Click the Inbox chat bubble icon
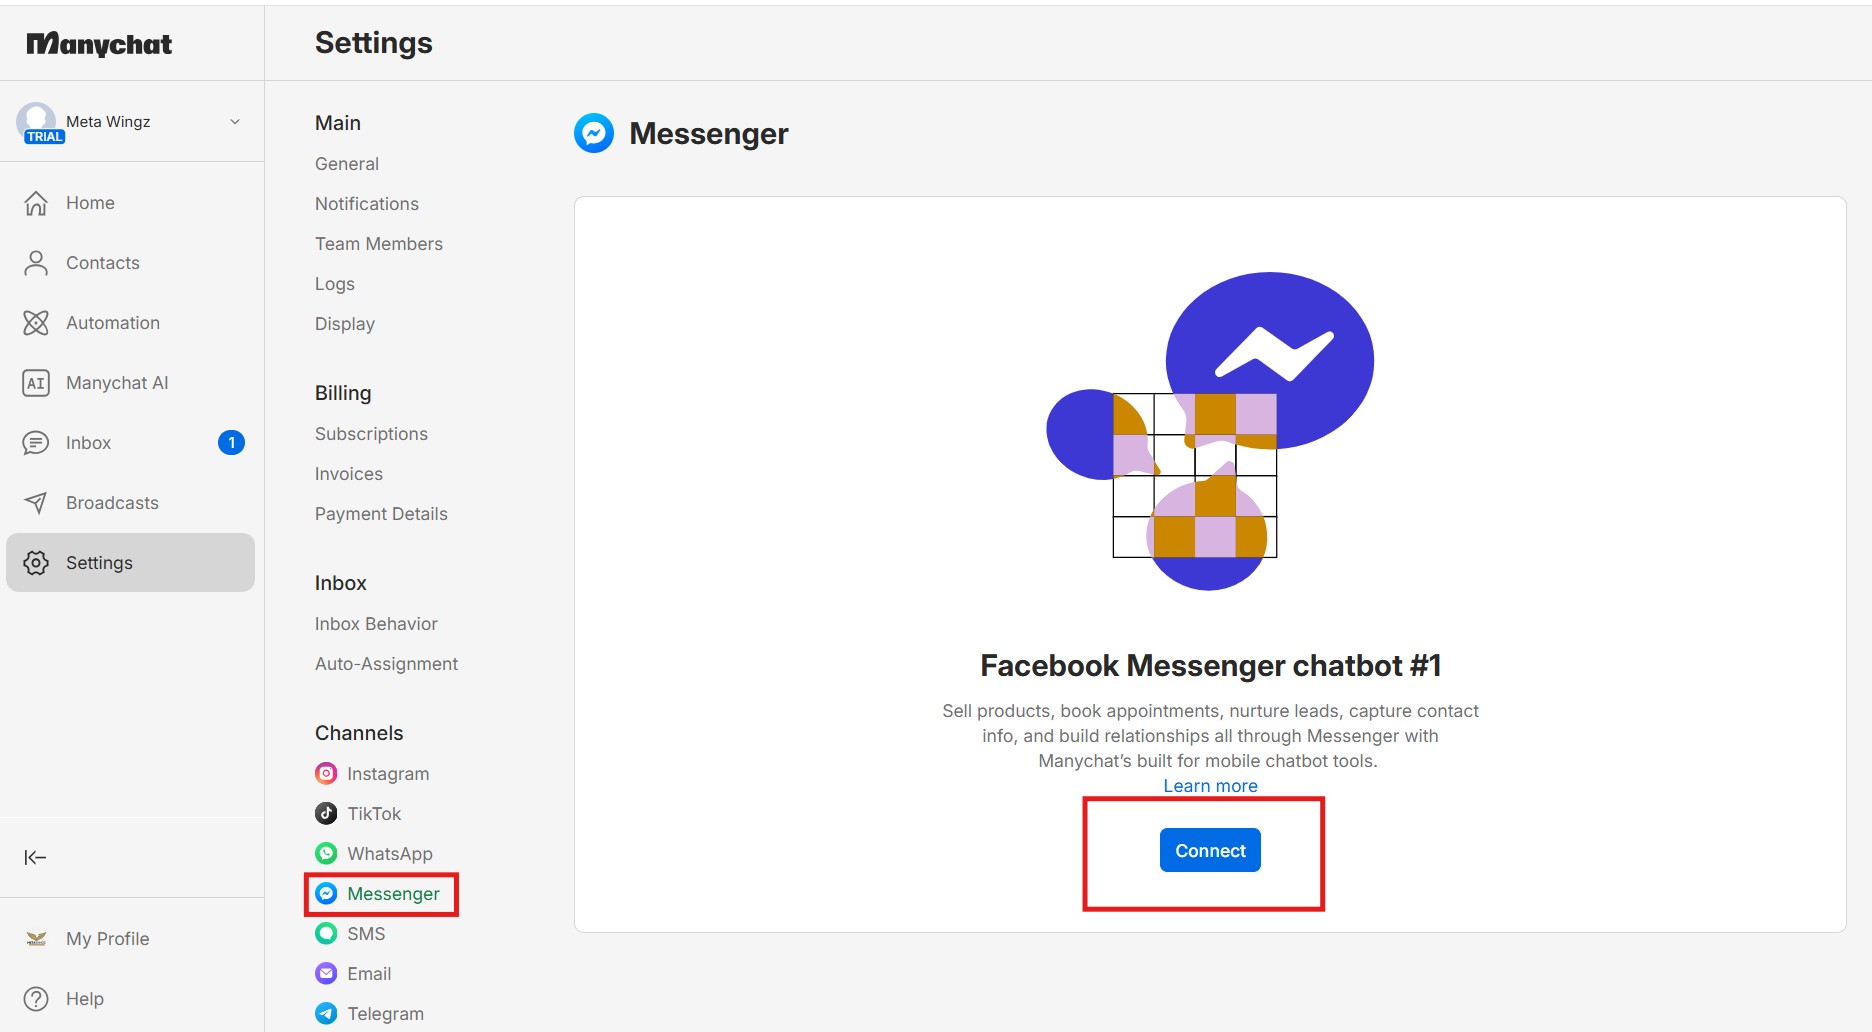Viewport: 1872px width, 1032px height. pyautogui.click(x=36, y=443)
